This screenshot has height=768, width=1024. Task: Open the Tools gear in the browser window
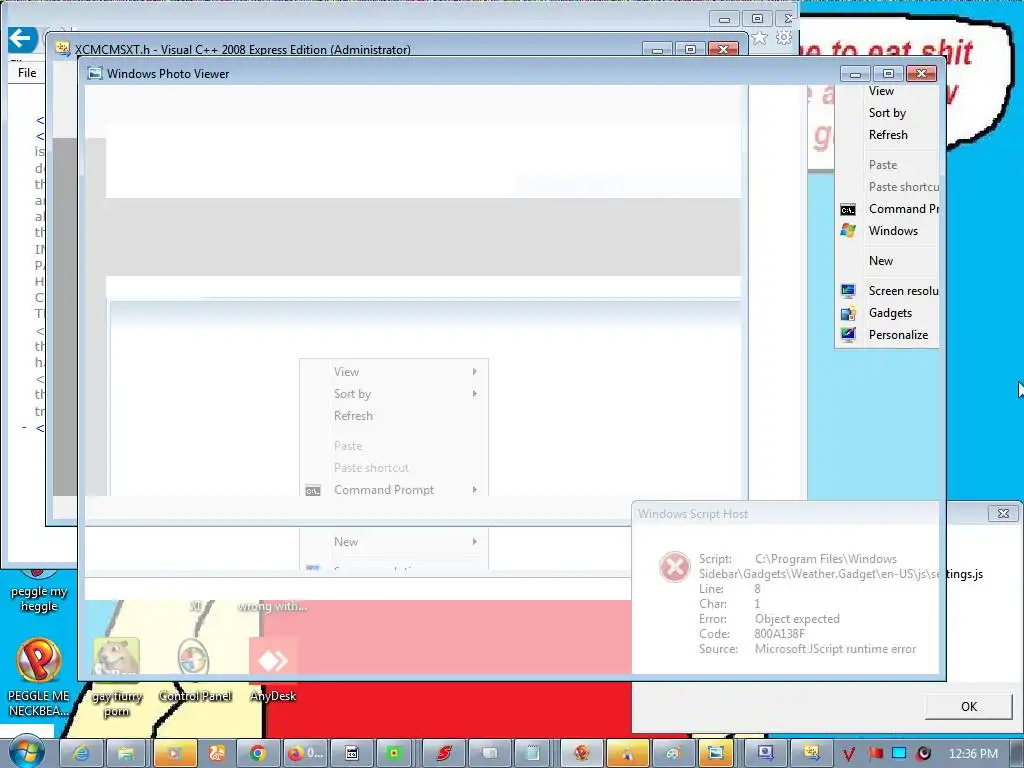coord(784,38)
